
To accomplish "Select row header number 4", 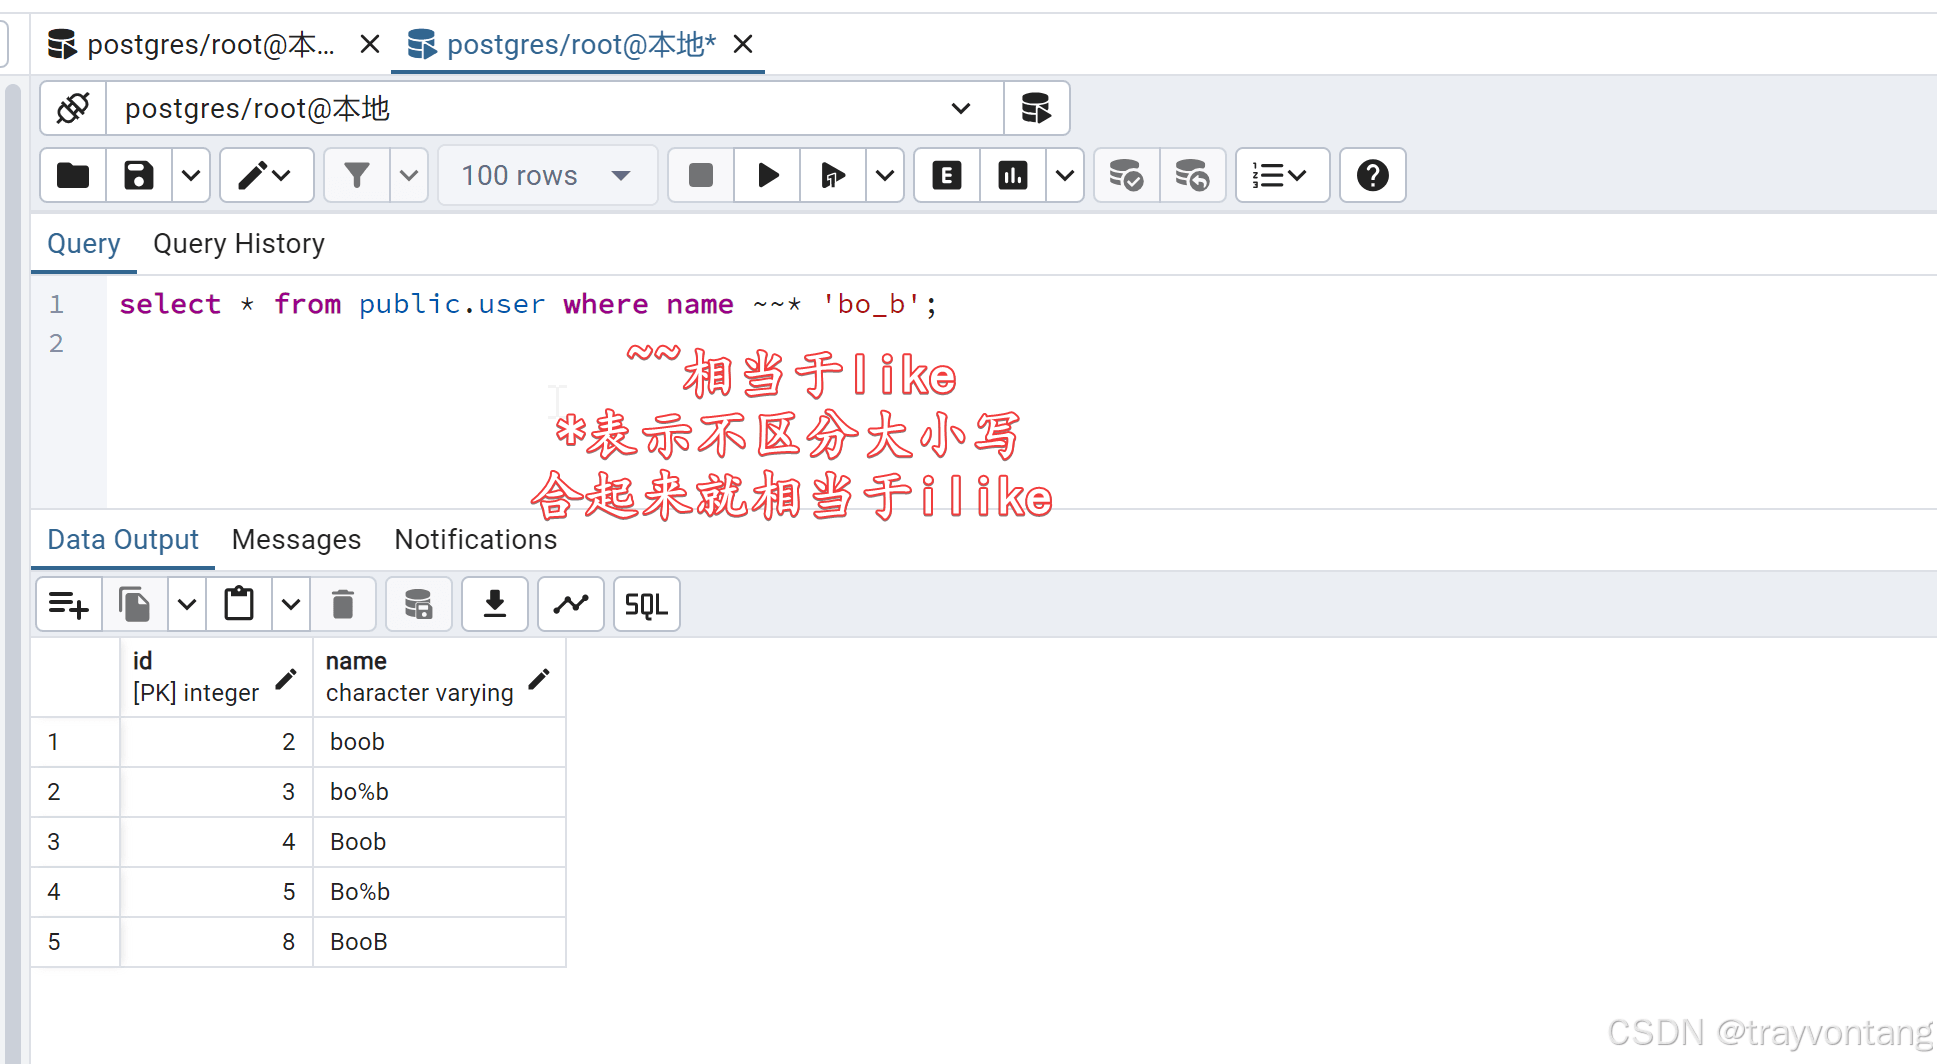I will [75, 892].
